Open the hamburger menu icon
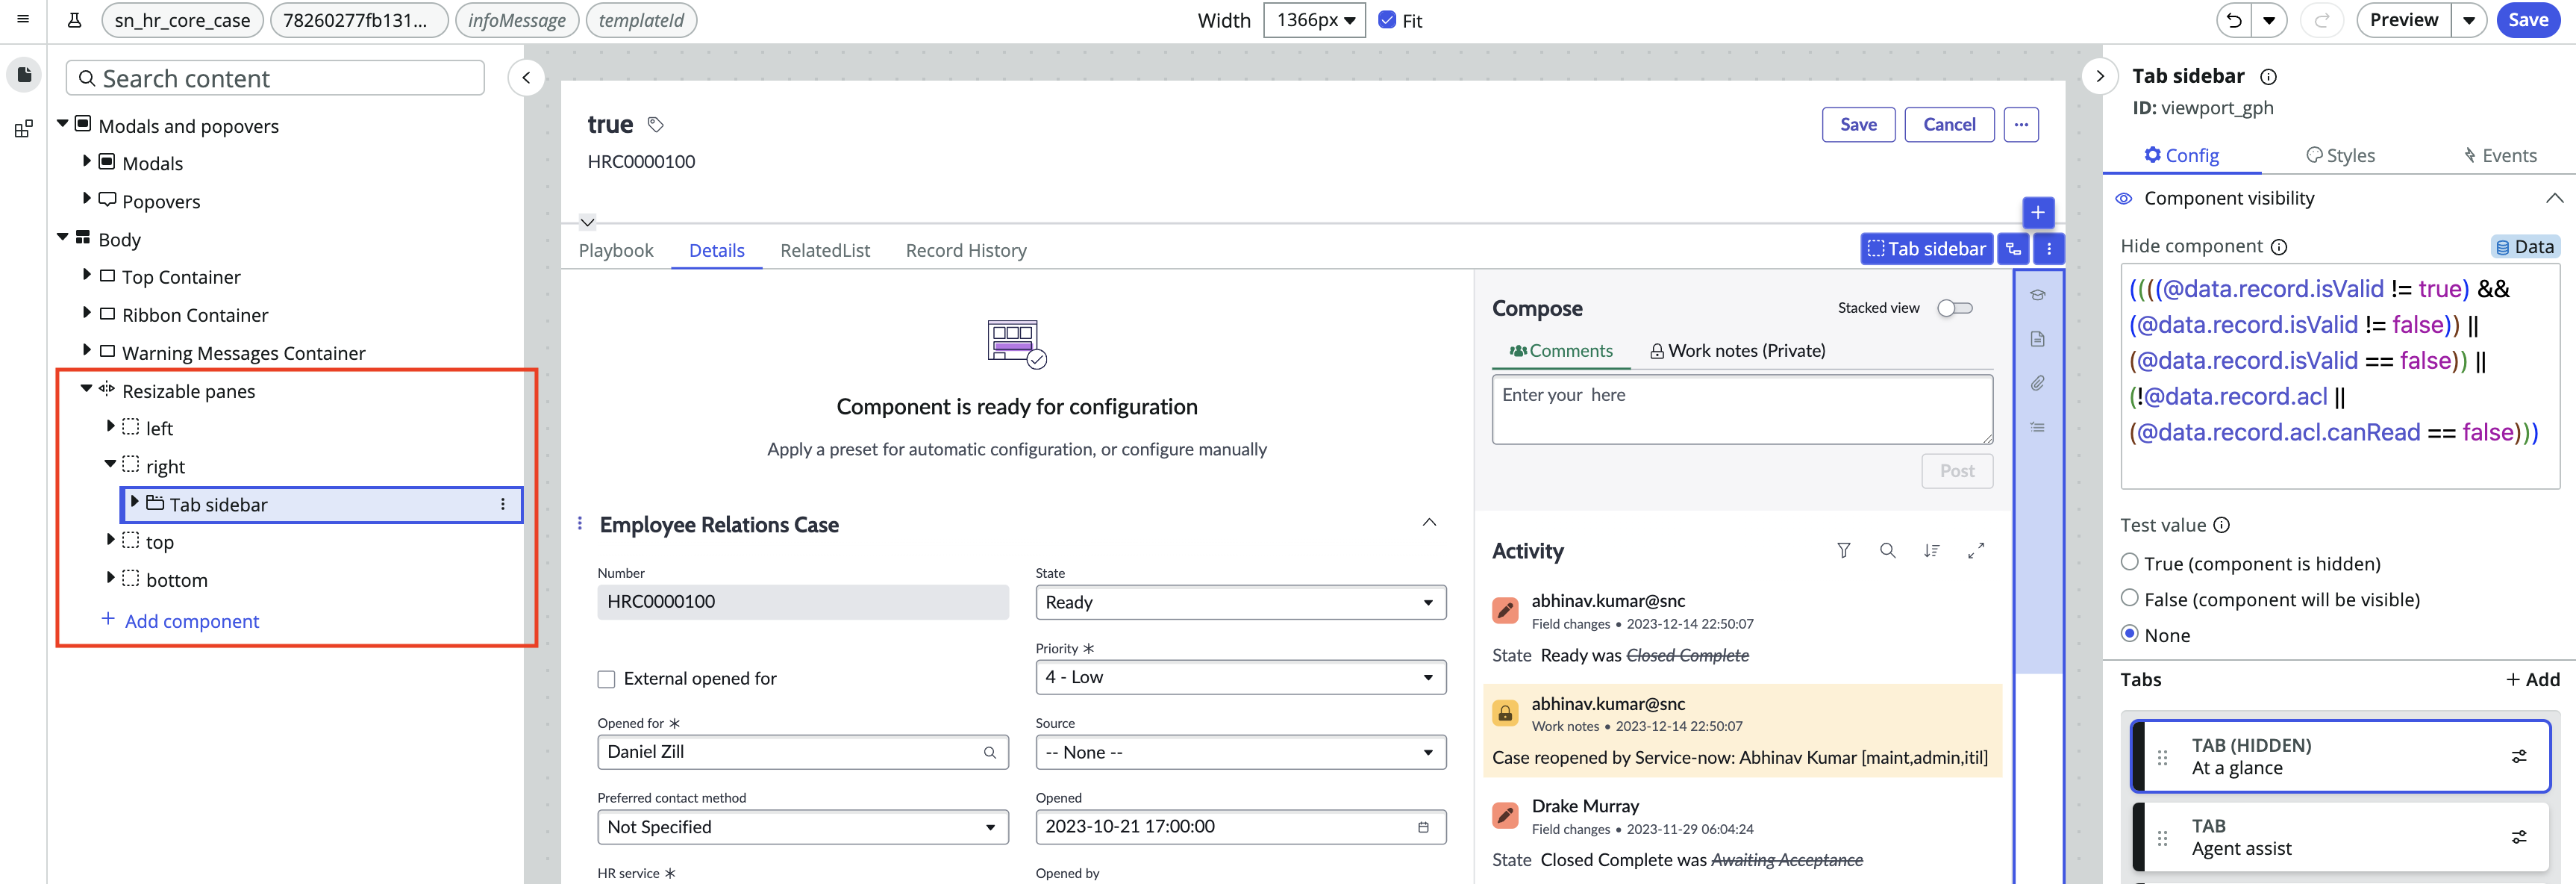This screenshot has height=884, width=2576. 23,19
